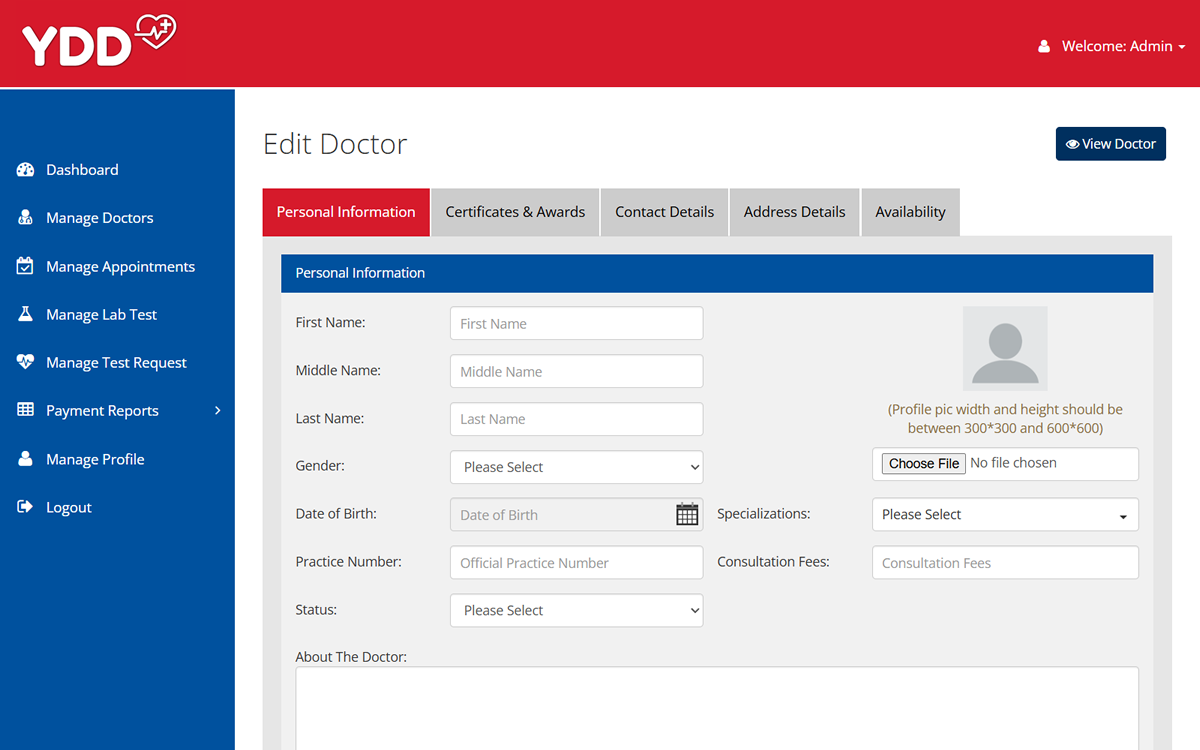Click the View Doctor button

pos(1111,144)
